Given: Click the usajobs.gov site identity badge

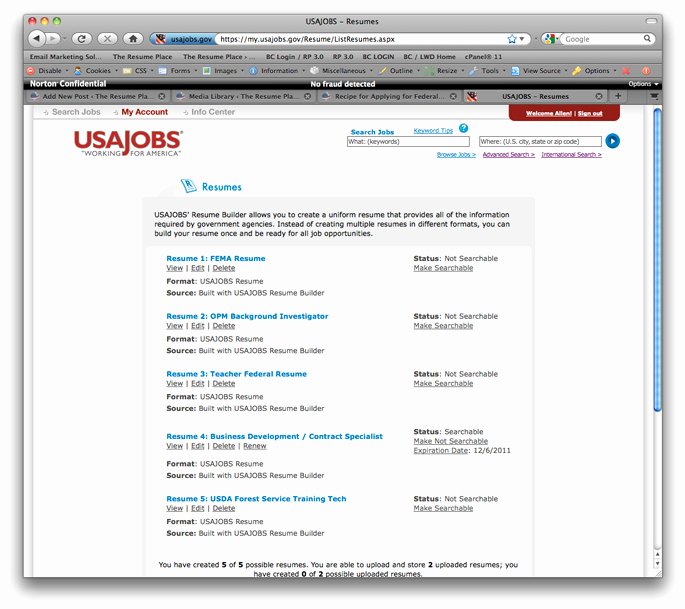Looking at the screenshot, I should point(183,39).
